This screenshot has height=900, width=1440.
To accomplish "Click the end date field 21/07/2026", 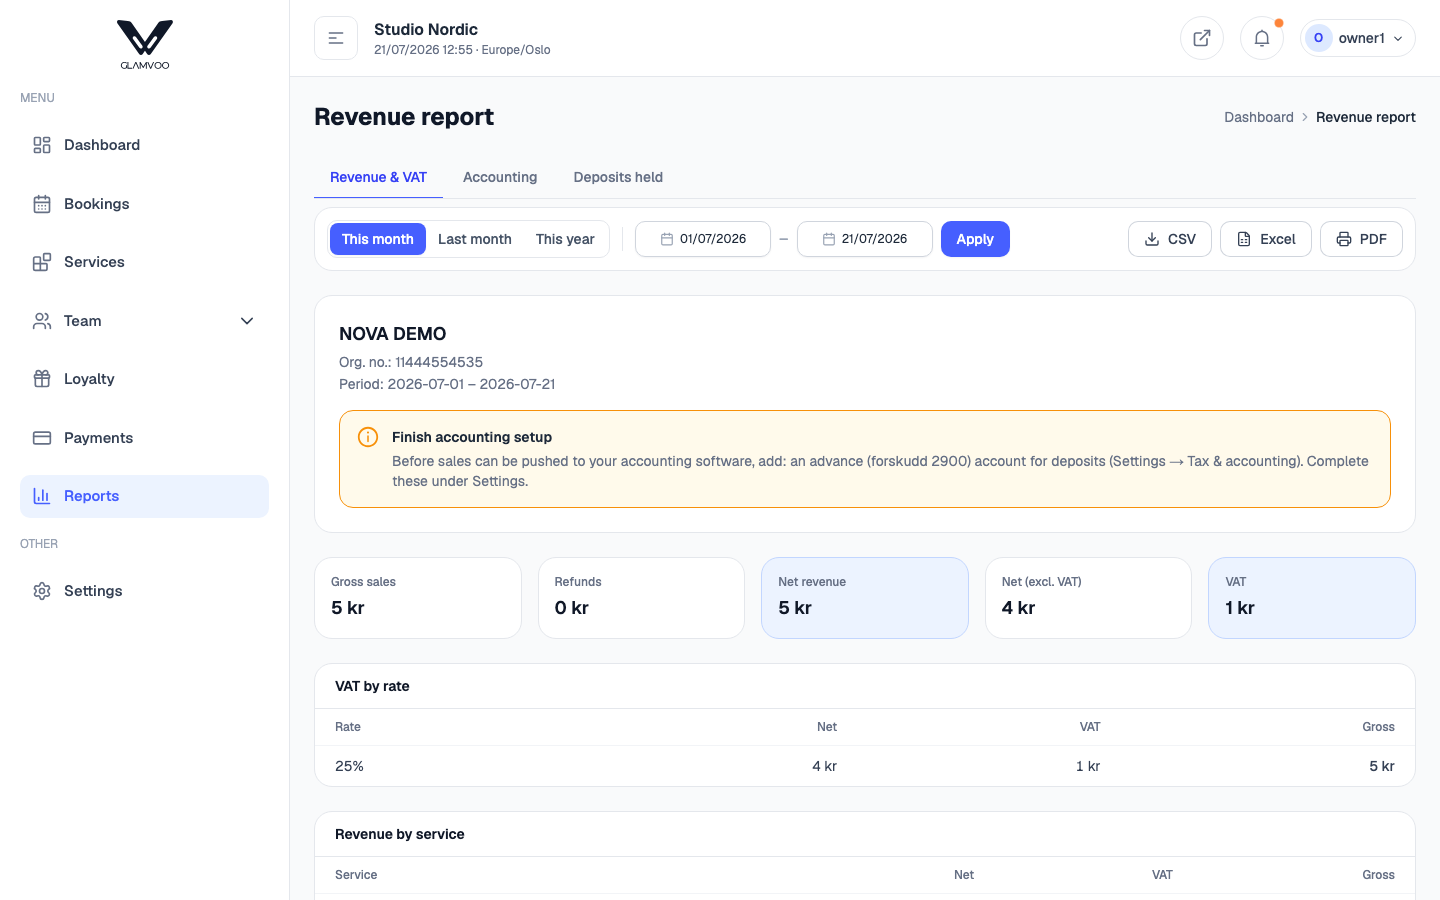I will 865,239.
